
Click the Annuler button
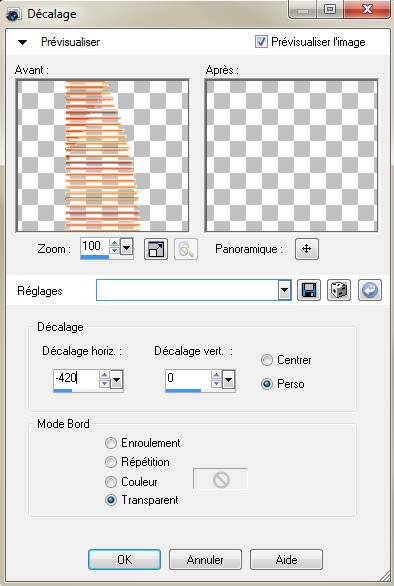[x=205, y=559]
